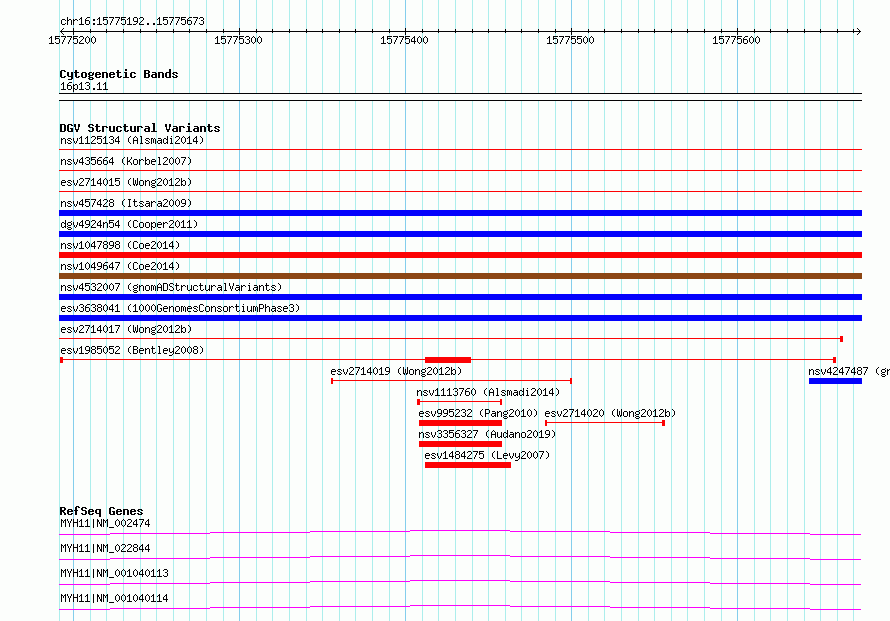Viewport: 890px width, 621px height.
Task: Click the ruler's right arrow end
Action: [x=858, y=31]
